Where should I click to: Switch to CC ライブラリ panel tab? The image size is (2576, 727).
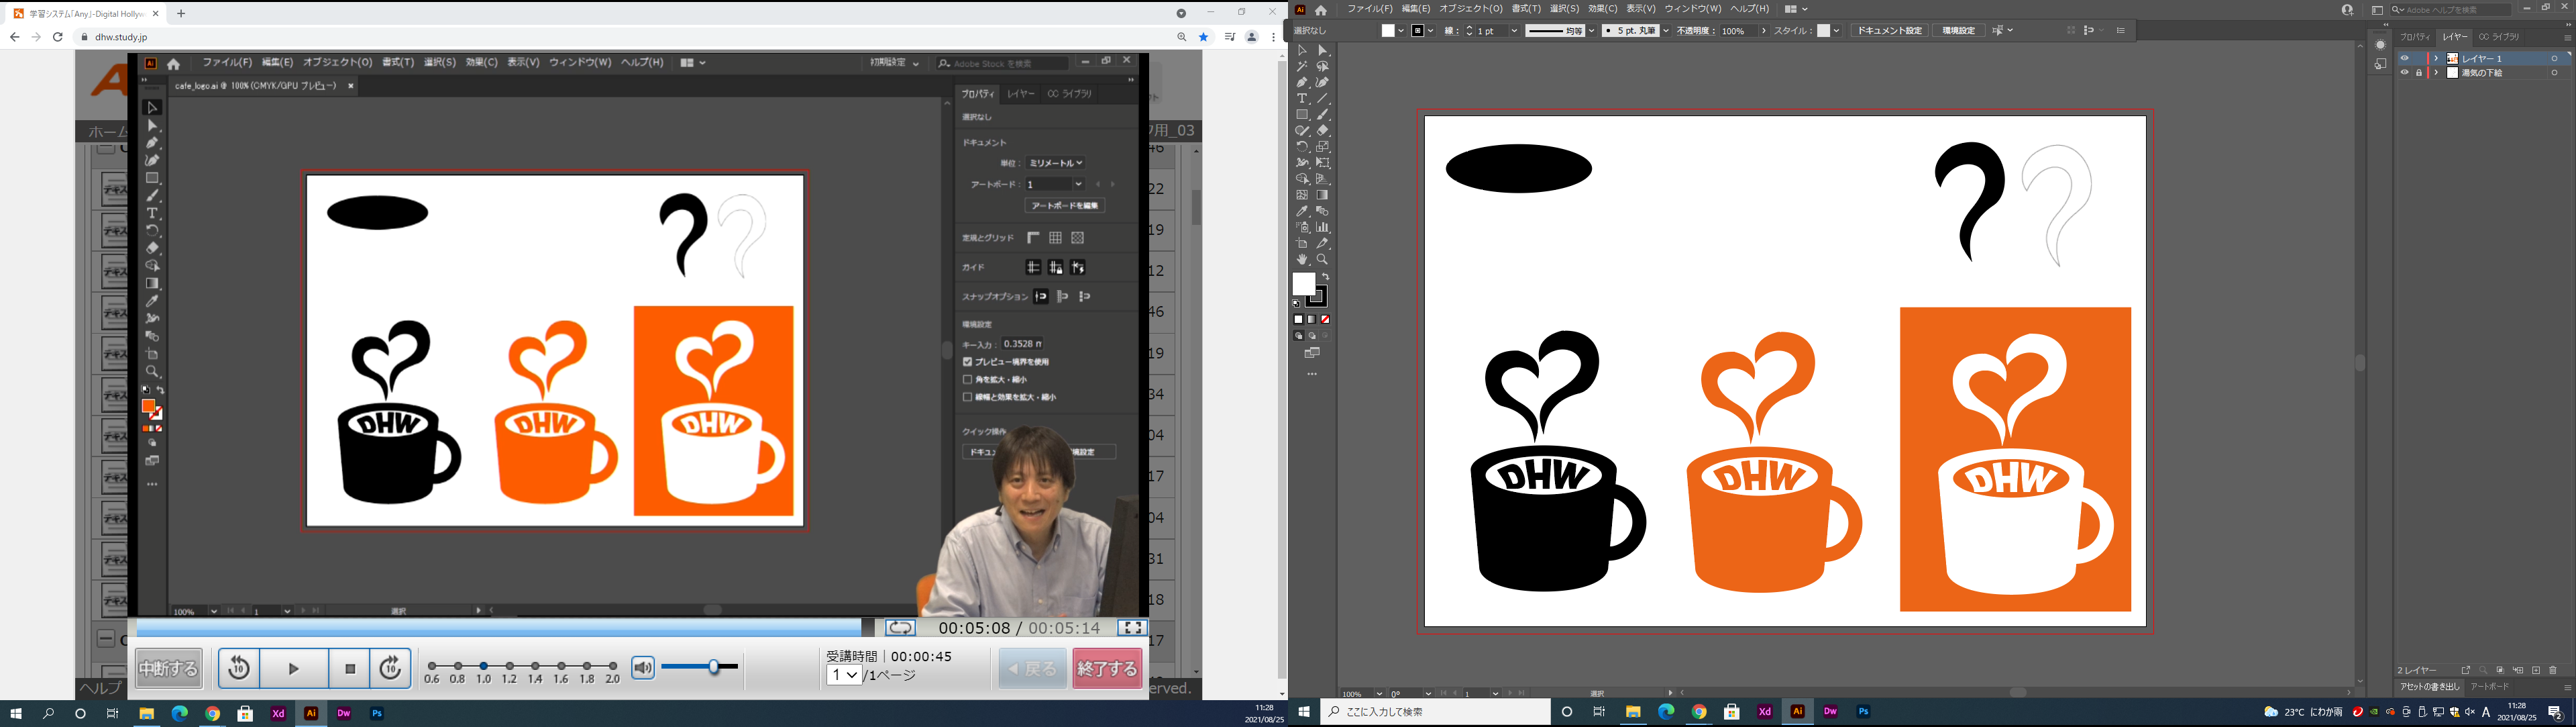point(2499,37)
